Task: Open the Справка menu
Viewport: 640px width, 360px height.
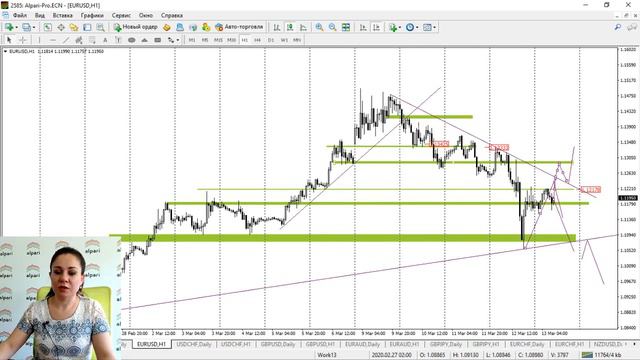Action: (171, 16)
